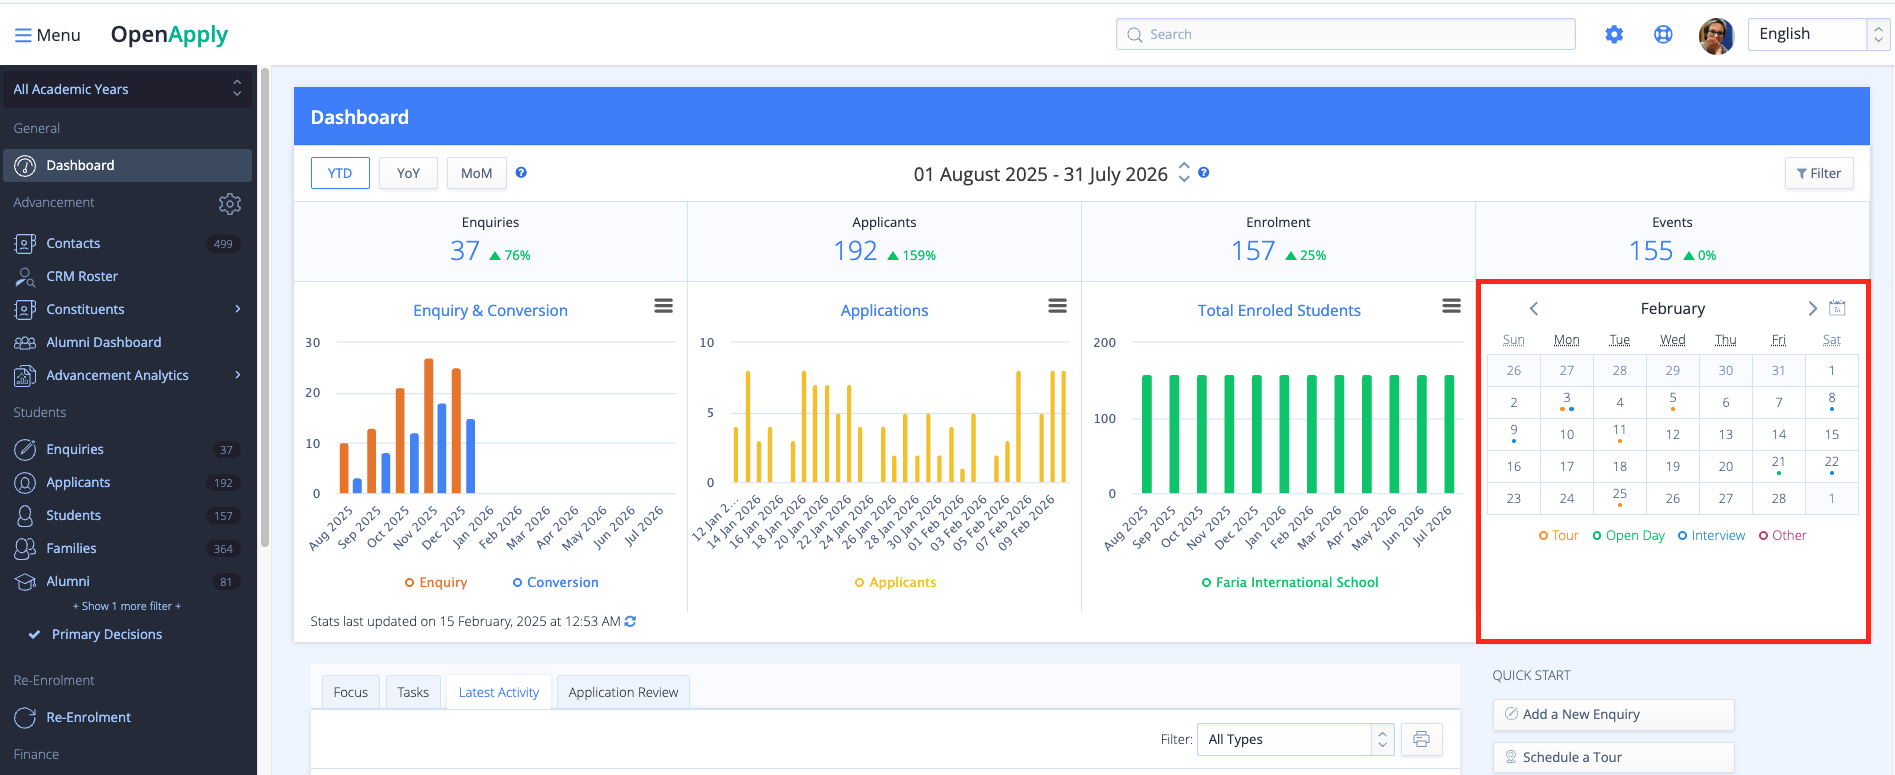Open All Academic Years dropdown
This screenshot has height=775, width=1895.
(x=127, y=89)
